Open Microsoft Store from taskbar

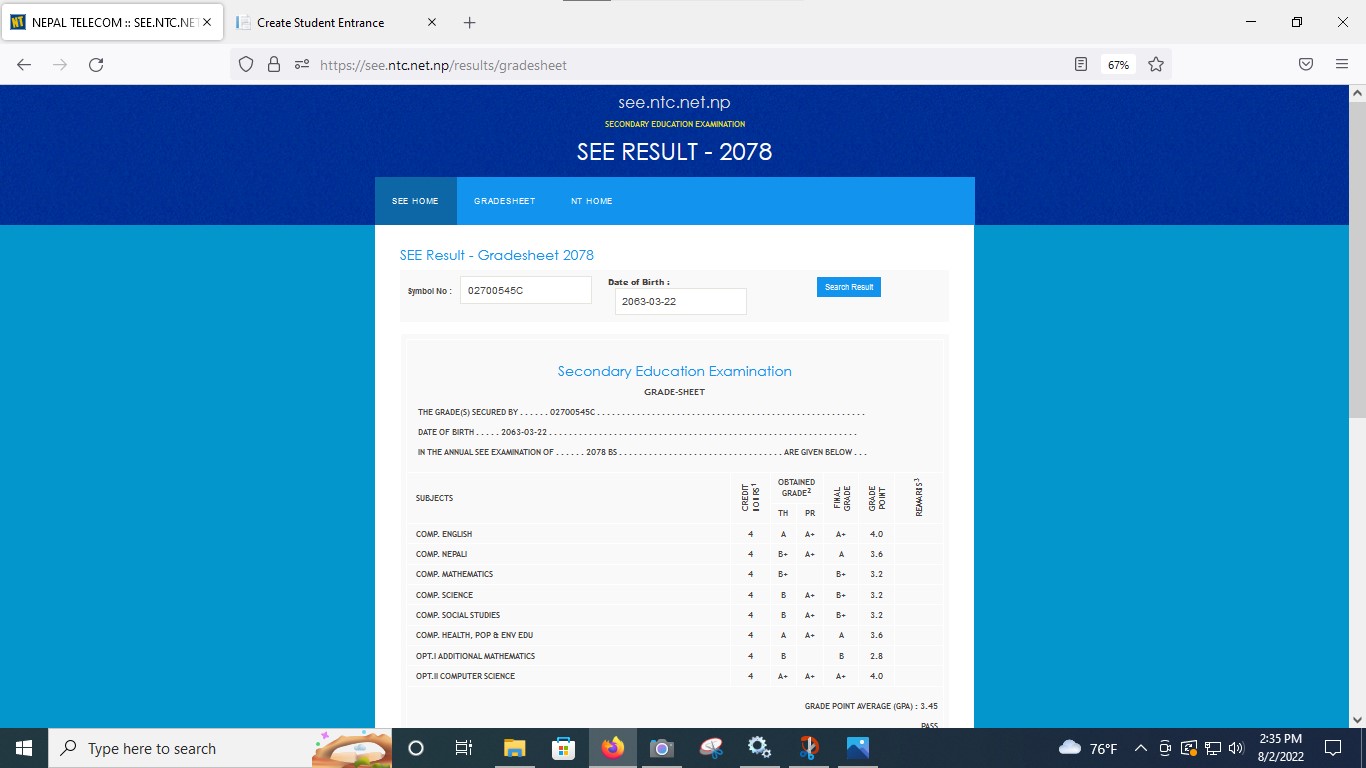[563, 748]
